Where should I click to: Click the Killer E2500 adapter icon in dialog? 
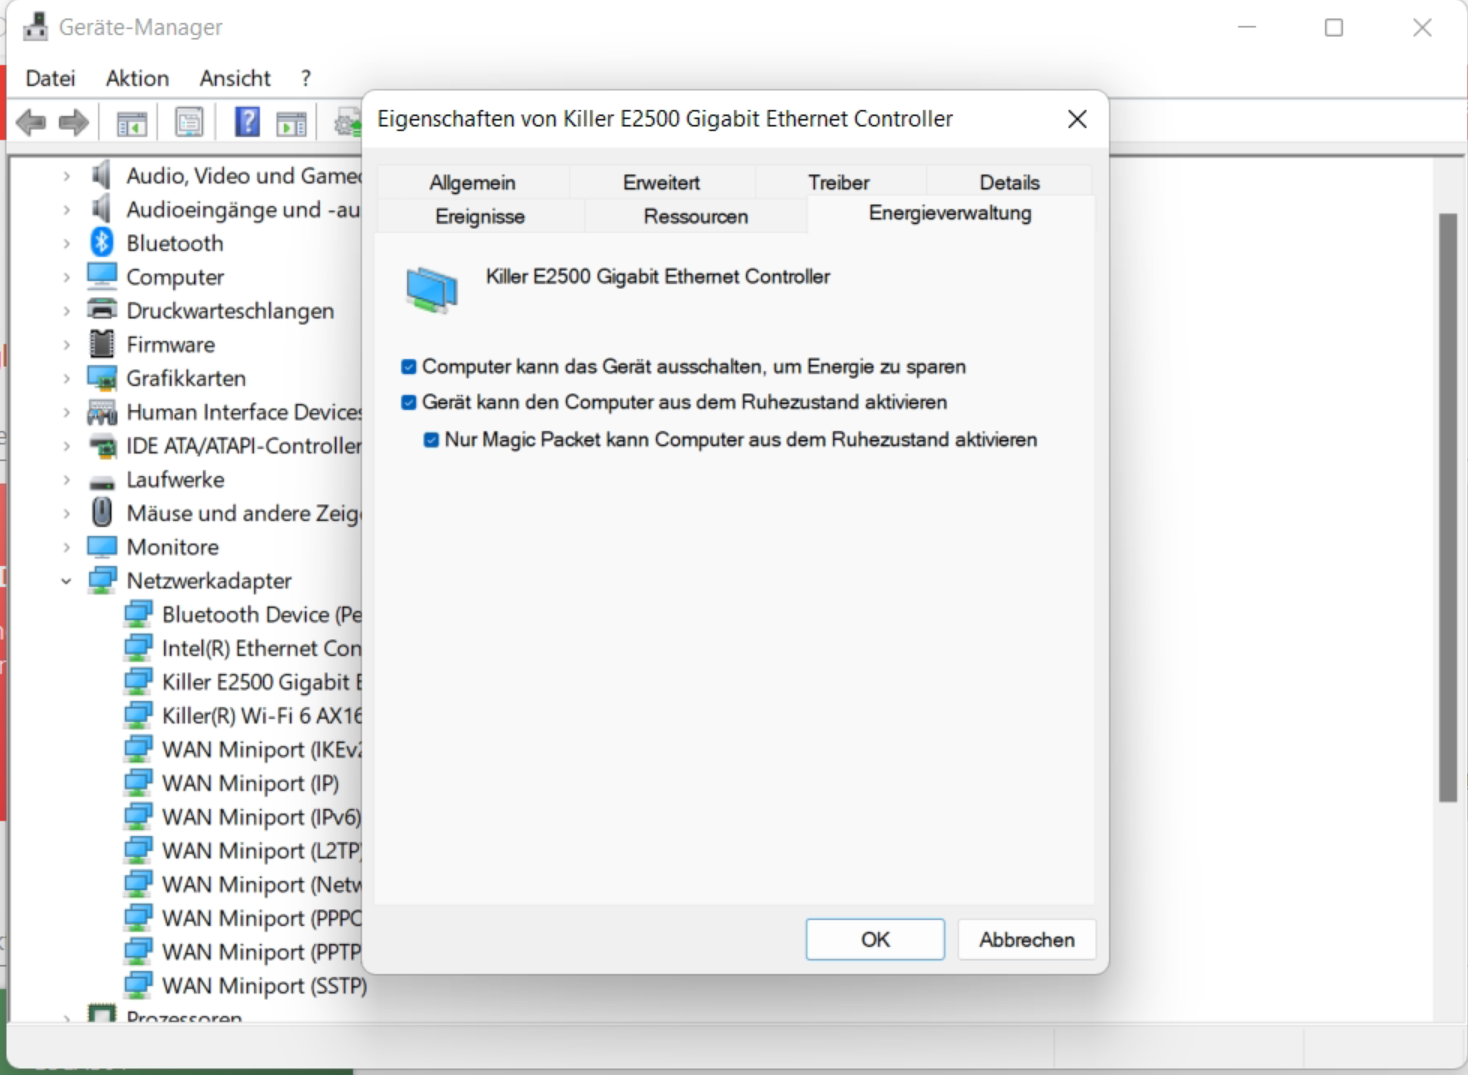point(432,290)
